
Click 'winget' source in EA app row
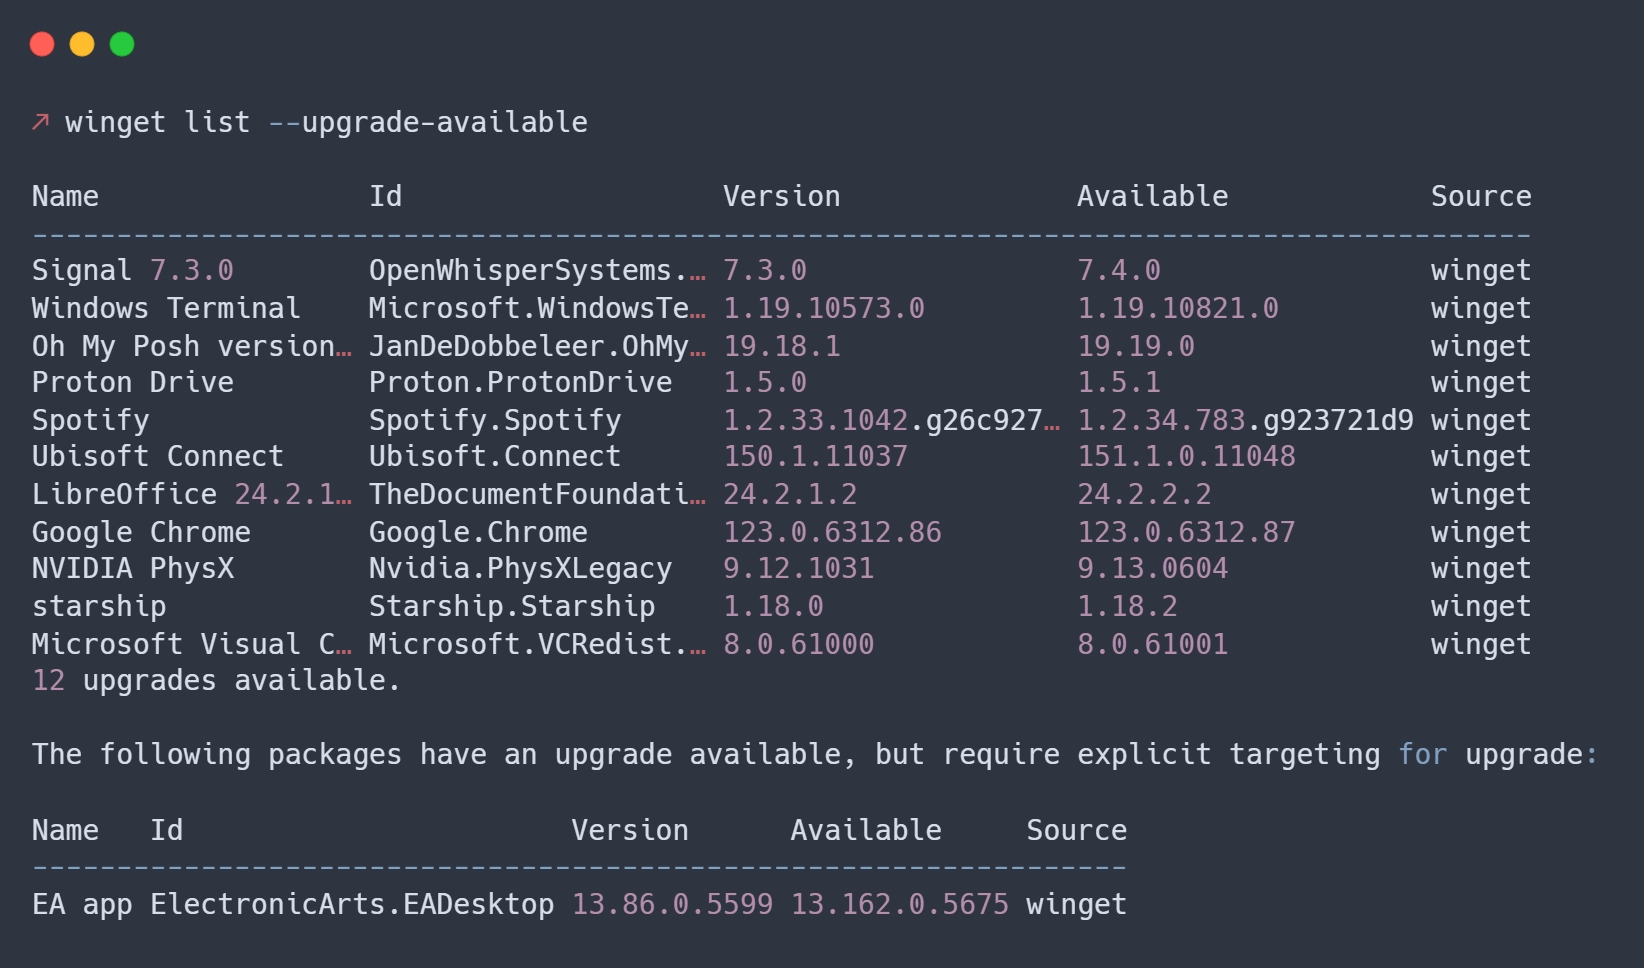1077,904
